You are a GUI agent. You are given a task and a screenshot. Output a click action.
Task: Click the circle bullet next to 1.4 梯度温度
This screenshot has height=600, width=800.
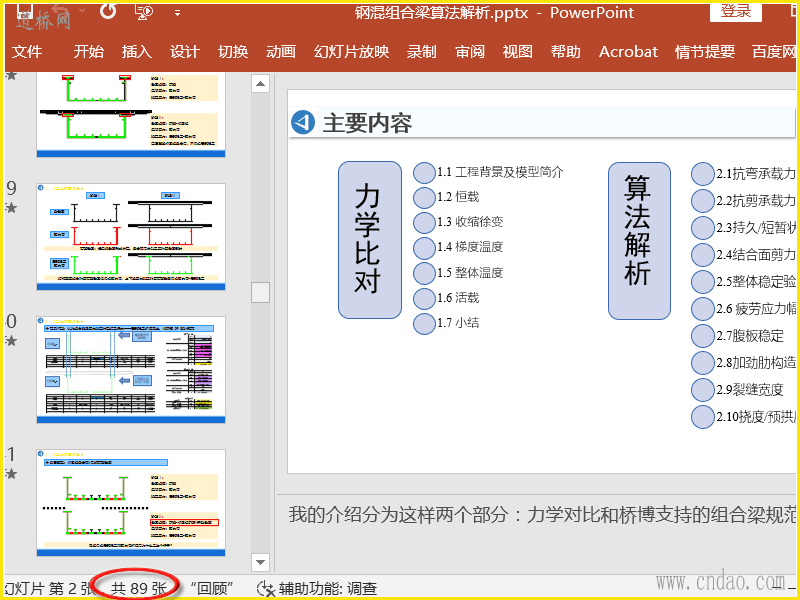coord(424,247)
